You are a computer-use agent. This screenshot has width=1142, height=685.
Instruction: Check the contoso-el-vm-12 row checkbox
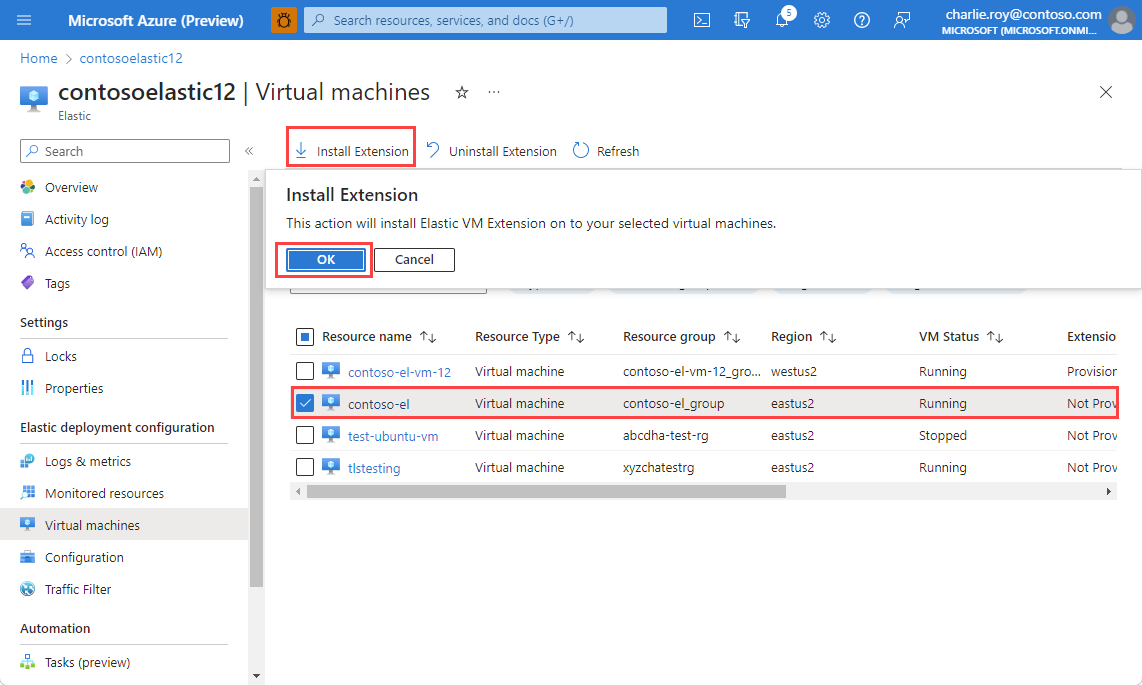[305, 371]
